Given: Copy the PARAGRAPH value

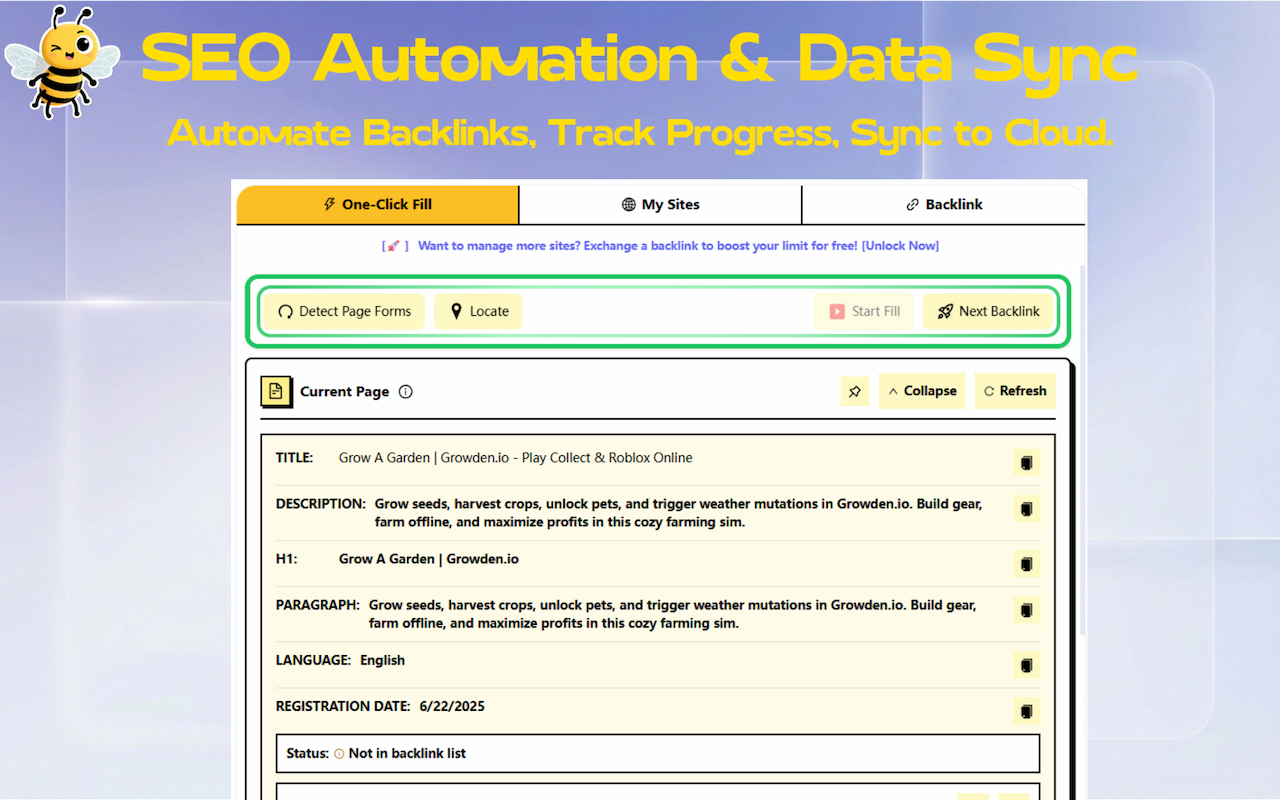Looking at the screenshot, I should point(1026,610).
